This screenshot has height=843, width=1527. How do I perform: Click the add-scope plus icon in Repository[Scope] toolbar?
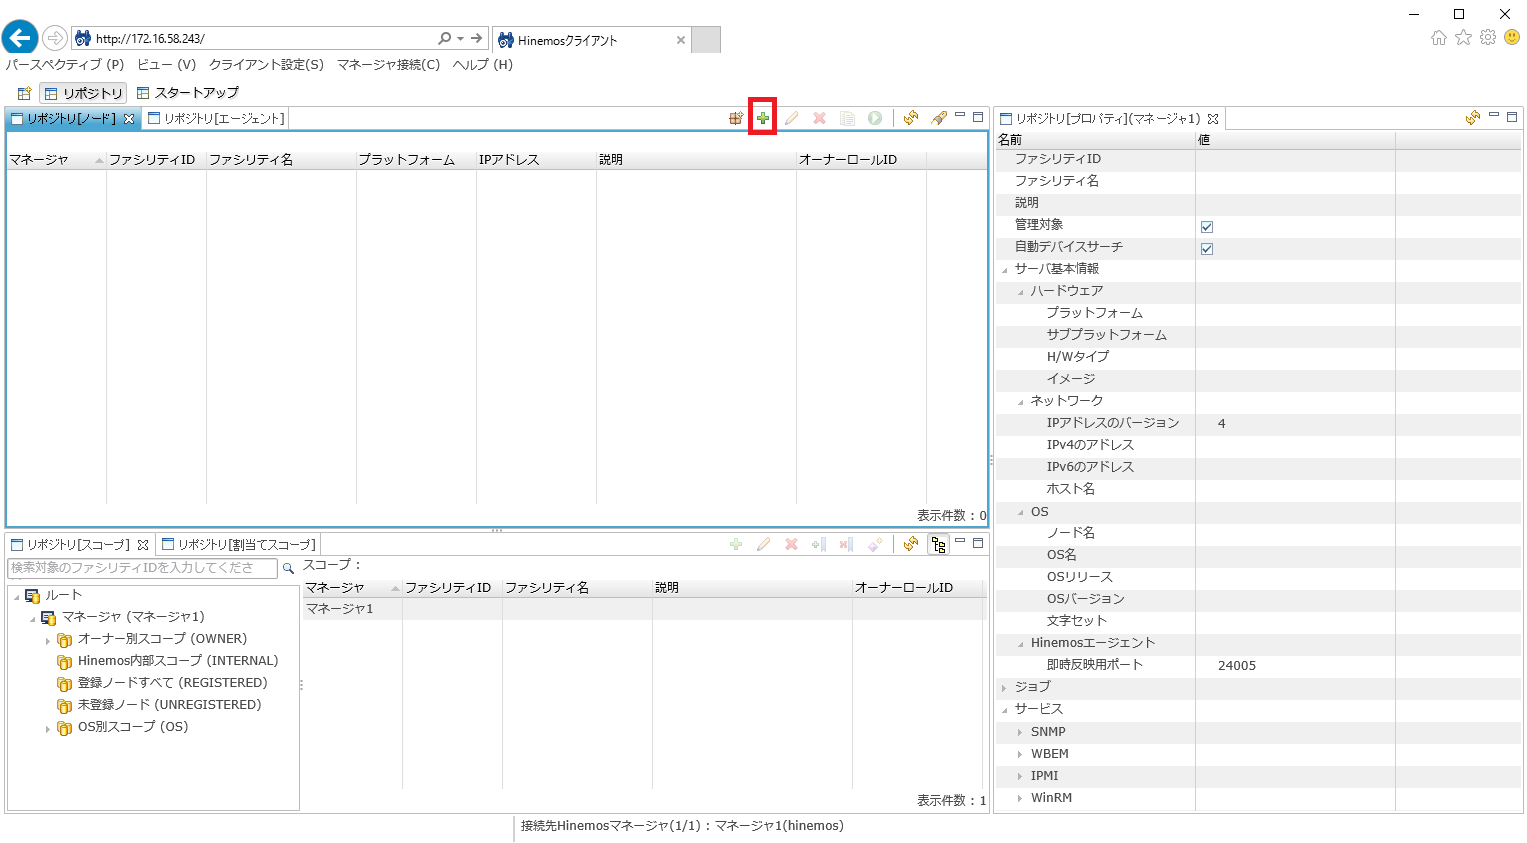click(x=736, y=544)
